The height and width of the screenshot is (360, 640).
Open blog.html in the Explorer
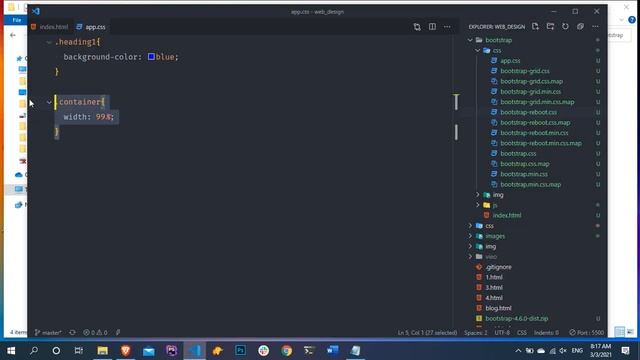498,308
